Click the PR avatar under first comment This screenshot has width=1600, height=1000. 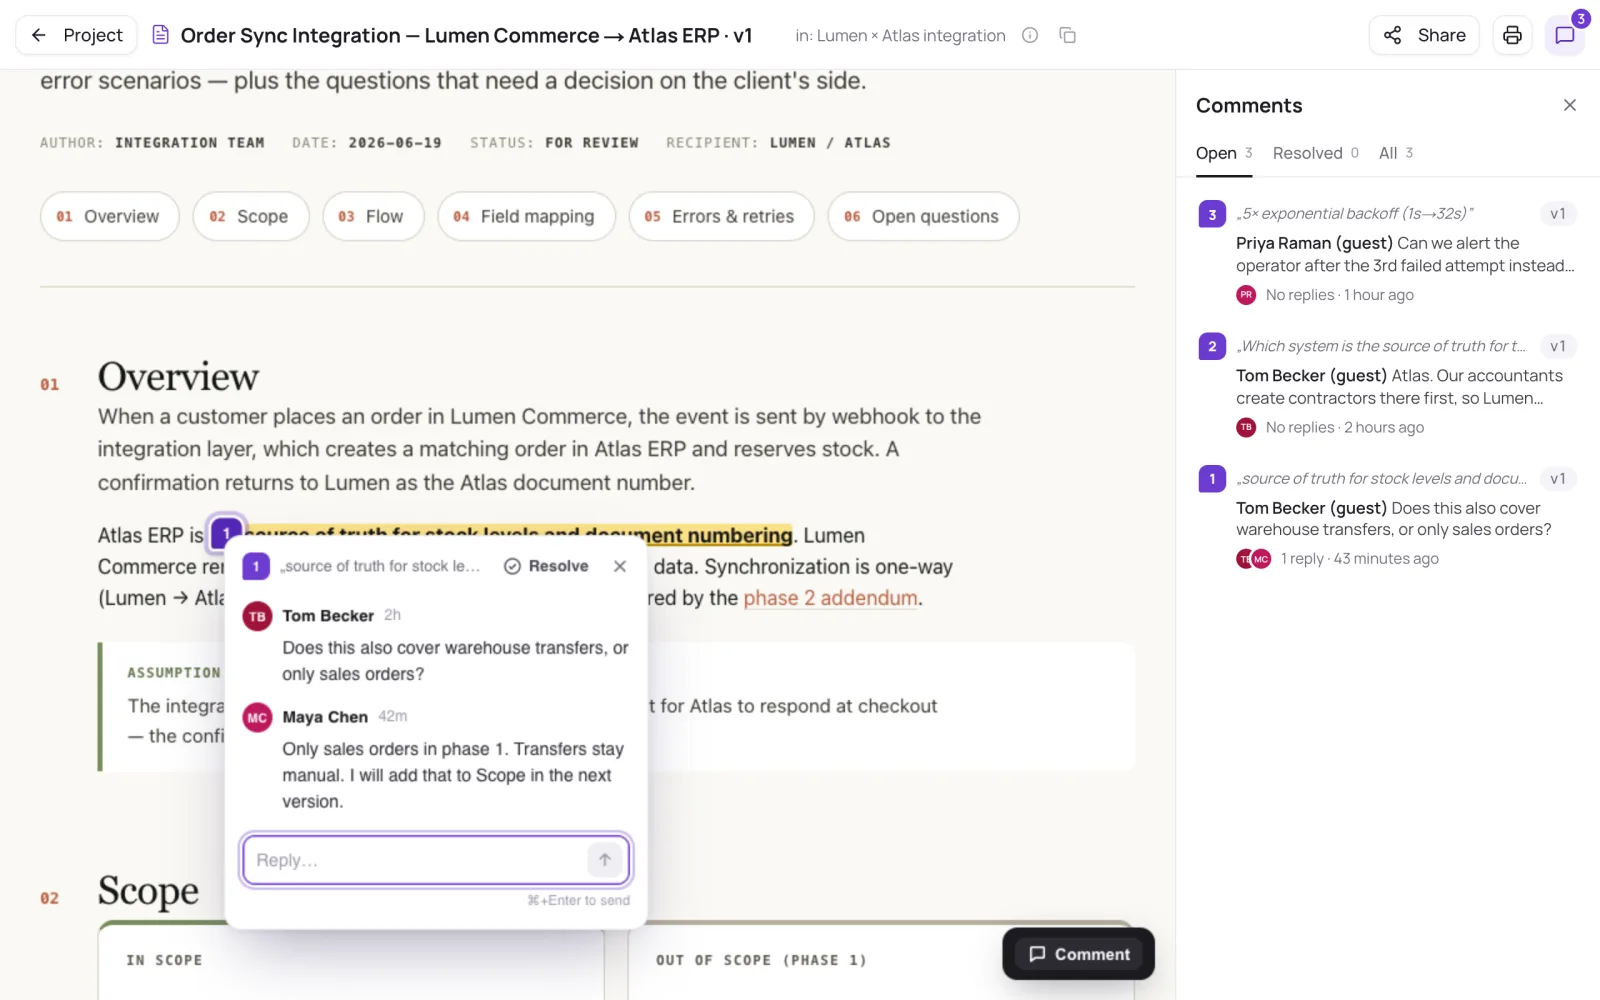1246,295
